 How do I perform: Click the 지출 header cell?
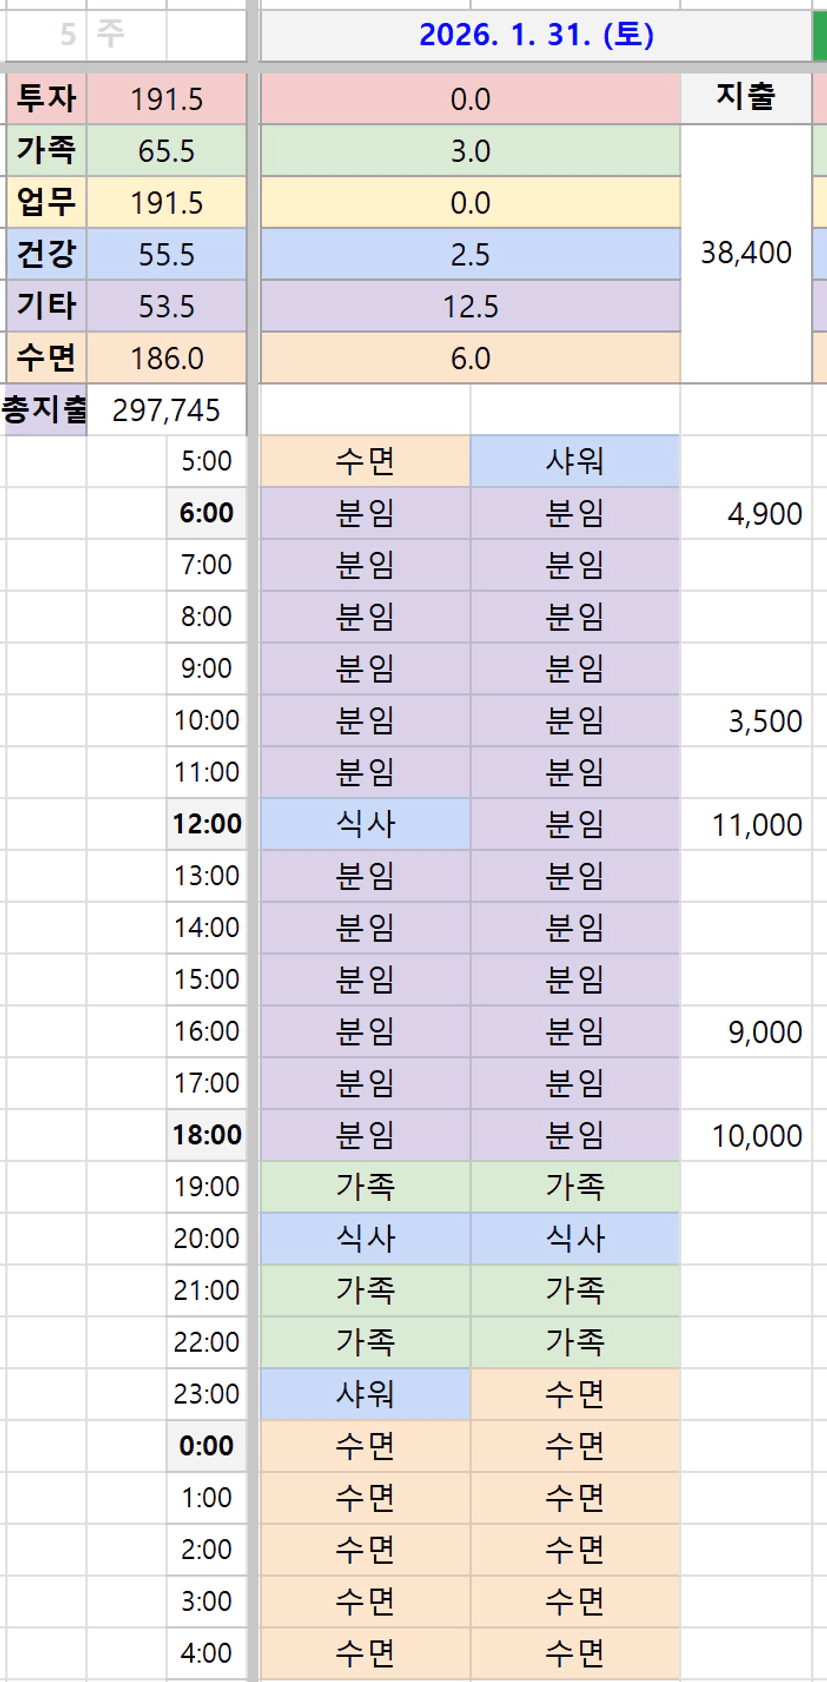click(x=745, y=97)
